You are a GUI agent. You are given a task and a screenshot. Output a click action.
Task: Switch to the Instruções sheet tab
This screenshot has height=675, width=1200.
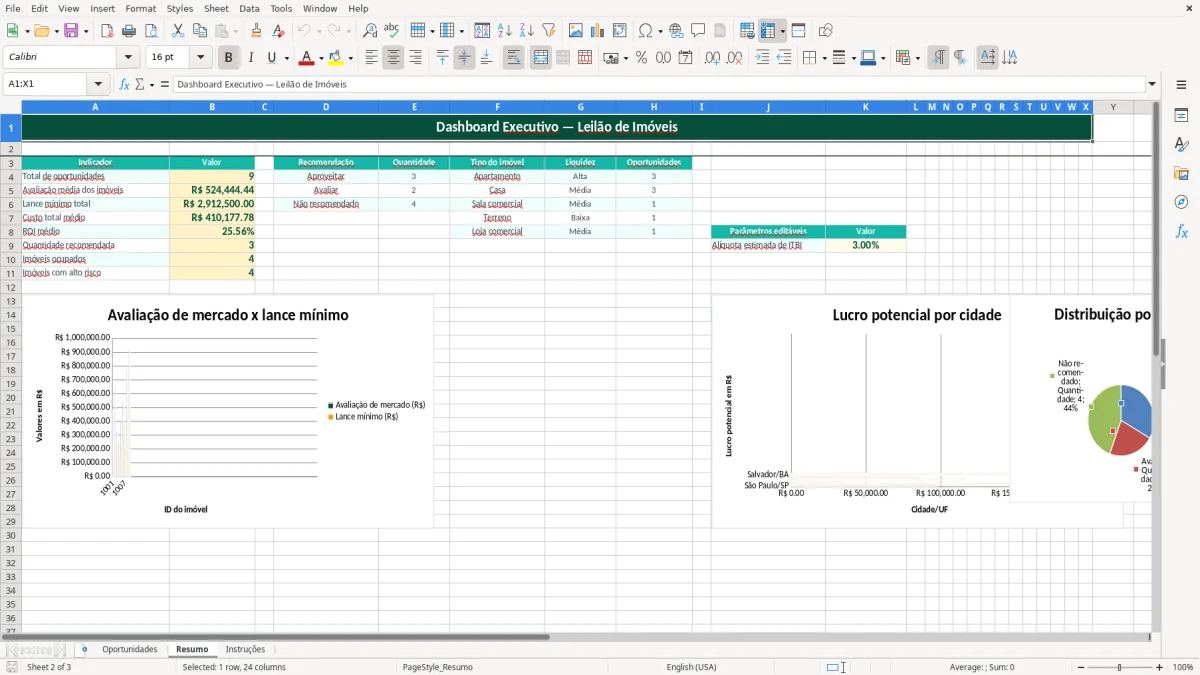(245, 649)
